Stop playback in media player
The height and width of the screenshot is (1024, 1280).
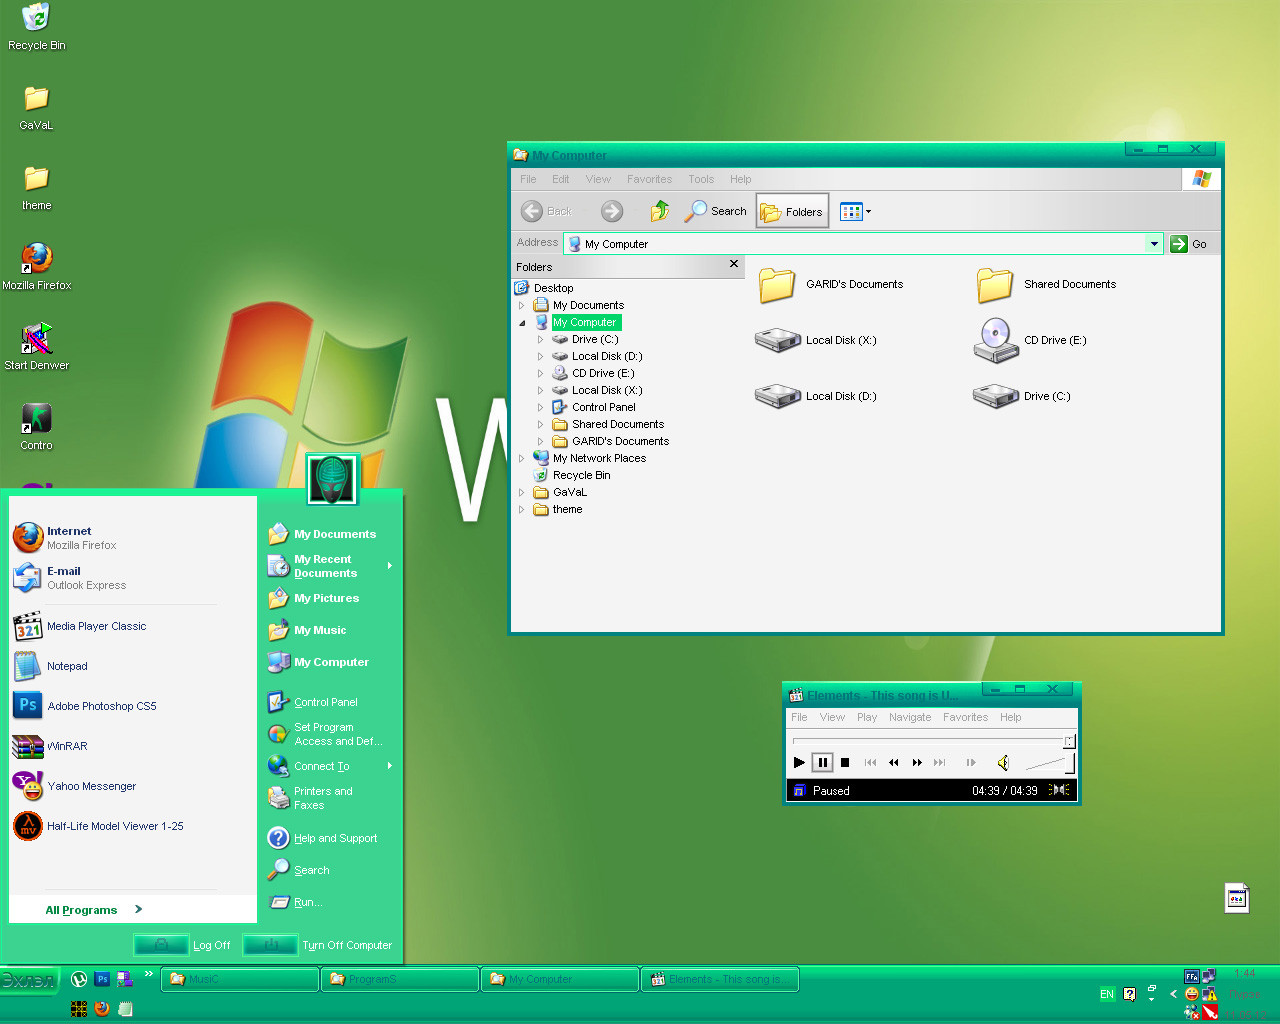point(845,763)
